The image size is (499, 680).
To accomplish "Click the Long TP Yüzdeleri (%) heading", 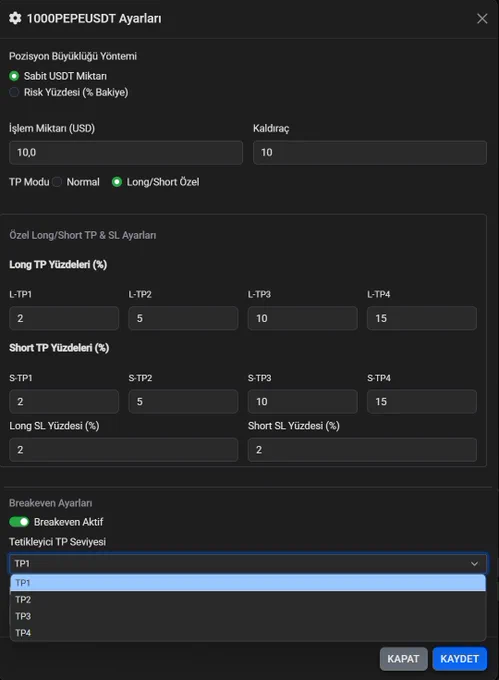I will [58, 265].
